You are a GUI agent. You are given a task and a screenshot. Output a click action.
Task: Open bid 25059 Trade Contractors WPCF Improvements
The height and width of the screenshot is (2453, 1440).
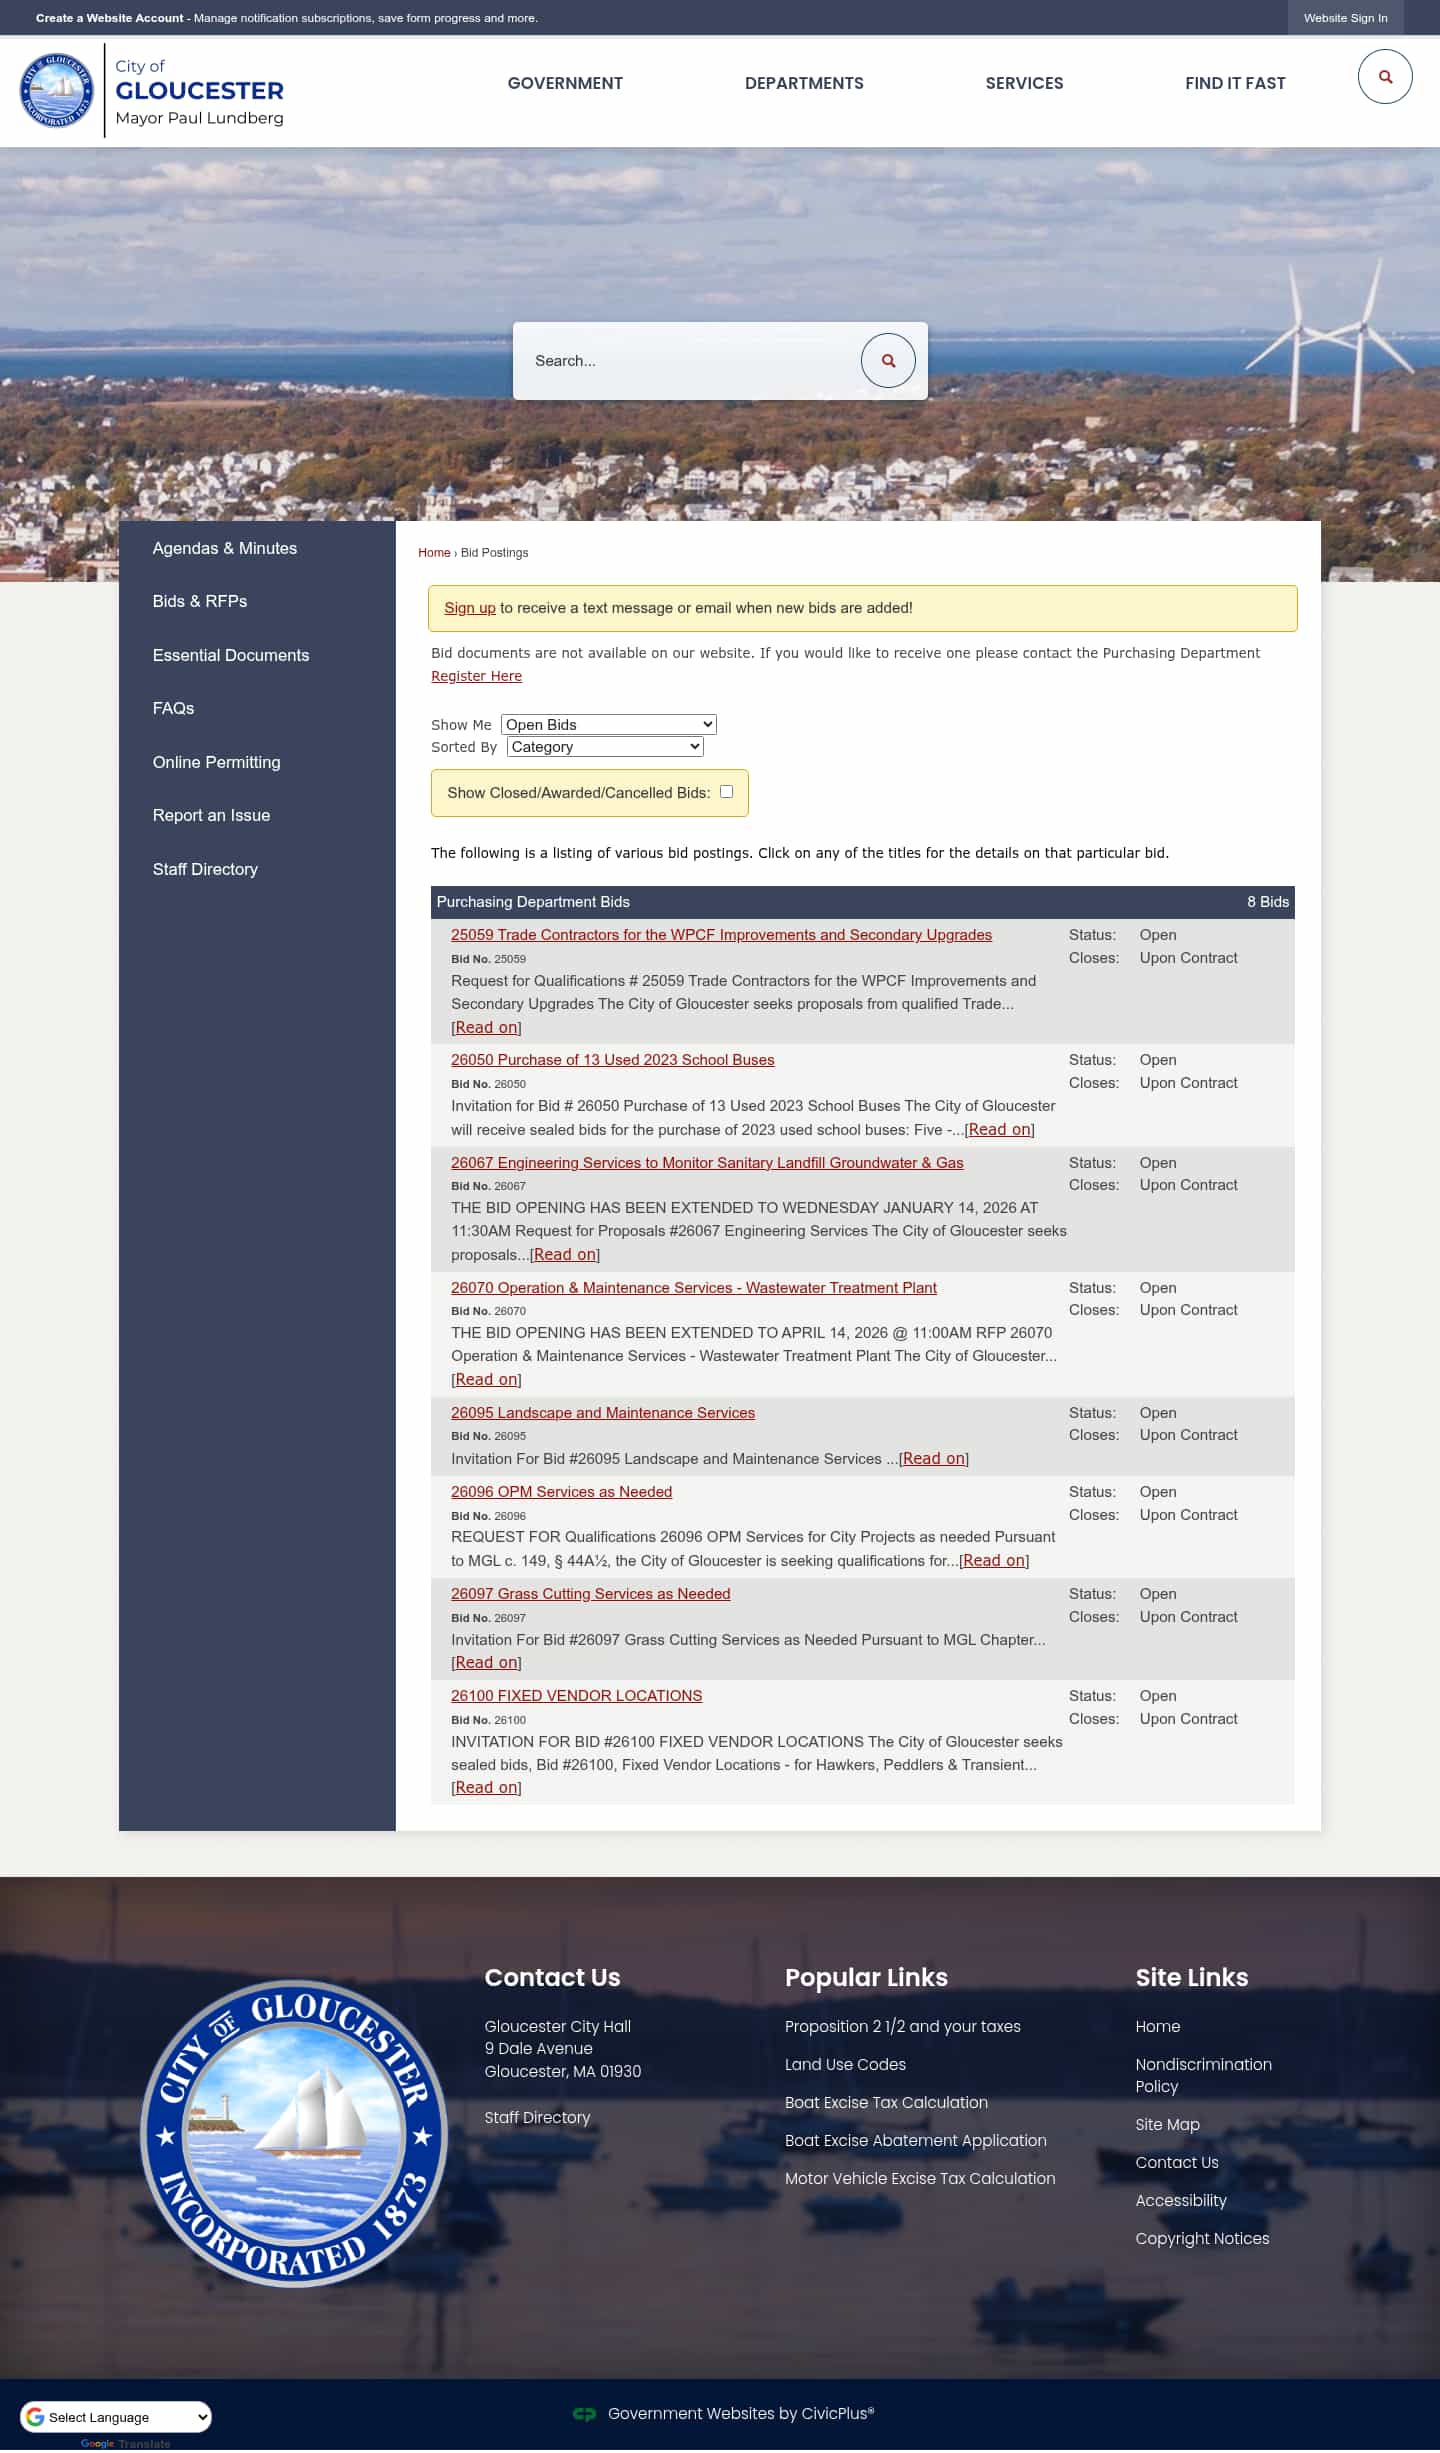pyautogui.click(x=721, y=935)
